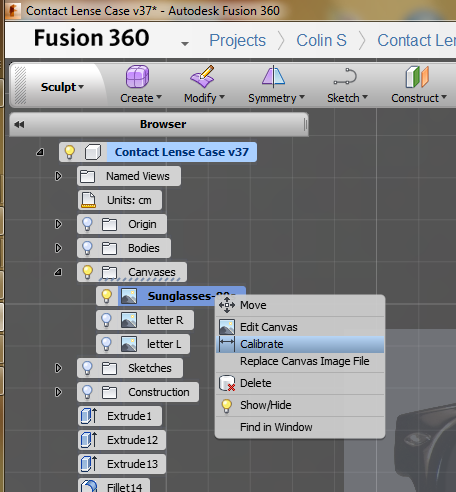
Task: Choose Delete from the context menu
Action: (300, 383)
